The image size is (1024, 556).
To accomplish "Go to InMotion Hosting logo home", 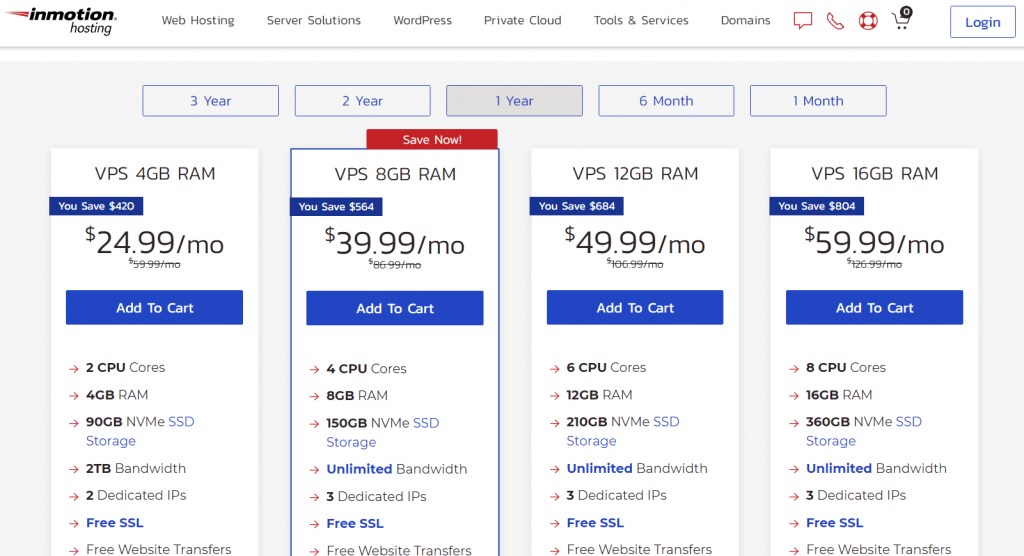I will point(61,20).
